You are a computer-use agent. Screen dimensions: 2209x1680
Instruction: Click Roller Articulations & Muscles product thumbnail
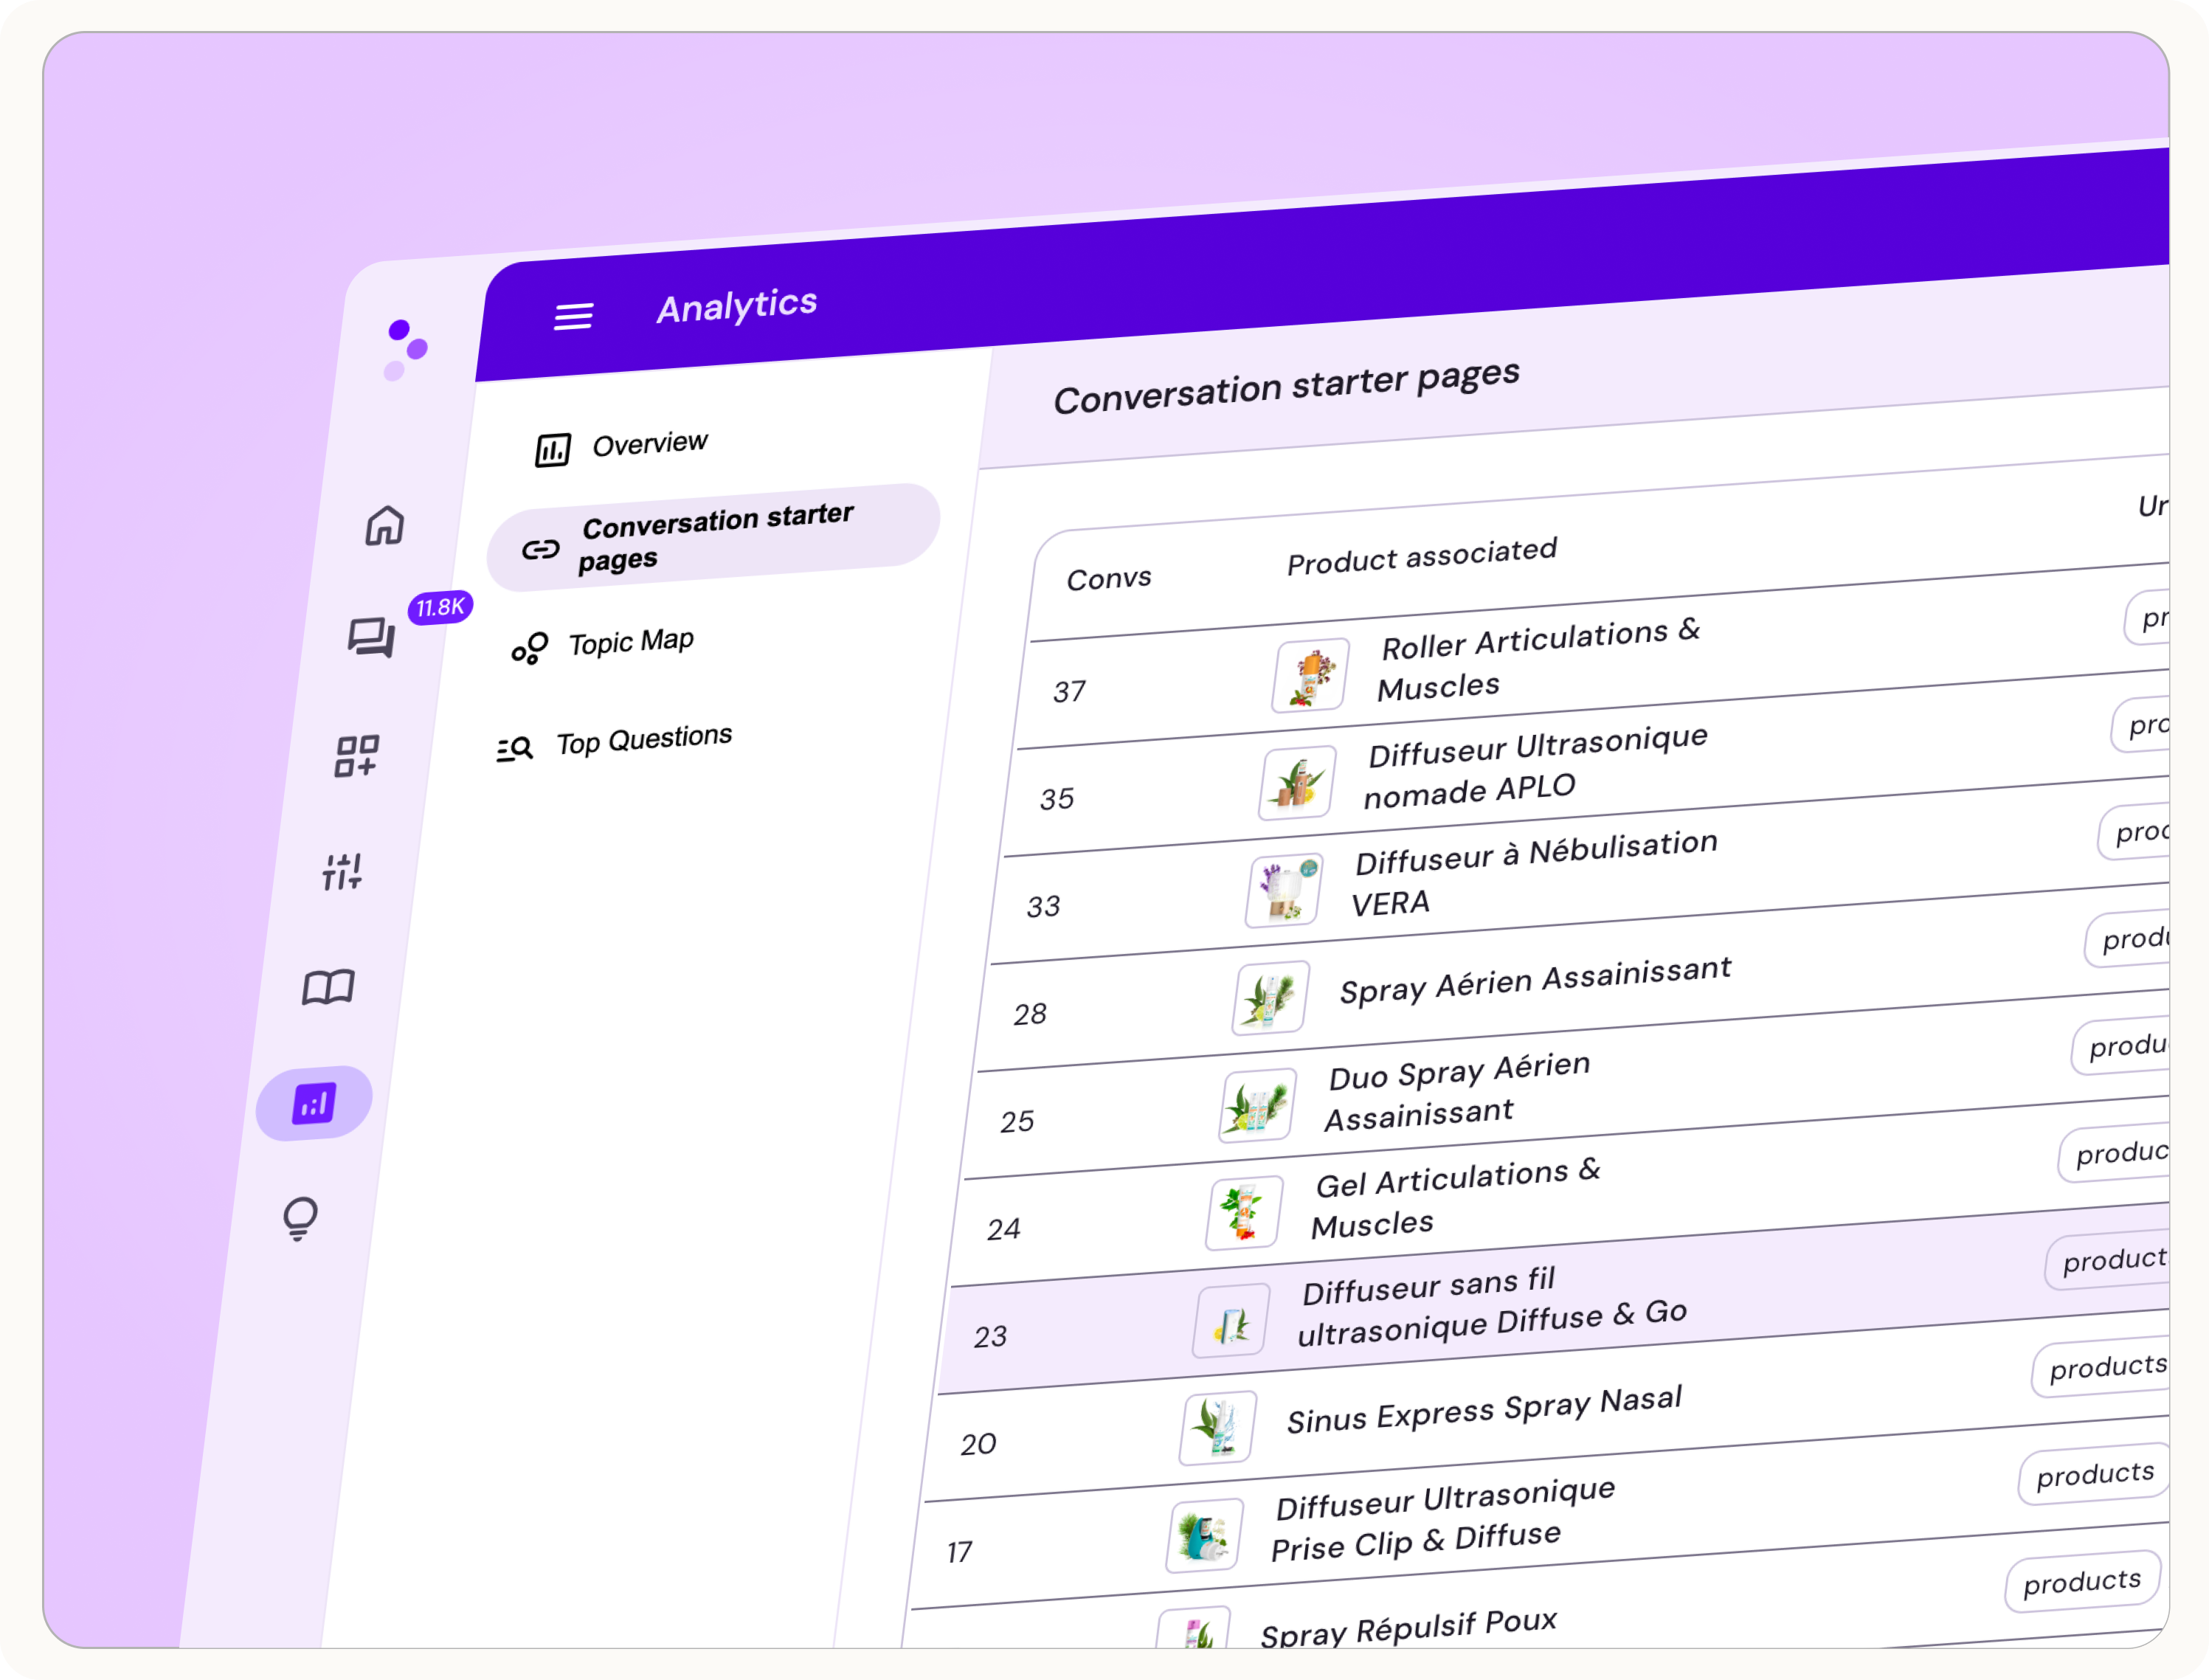[1310, 676]
